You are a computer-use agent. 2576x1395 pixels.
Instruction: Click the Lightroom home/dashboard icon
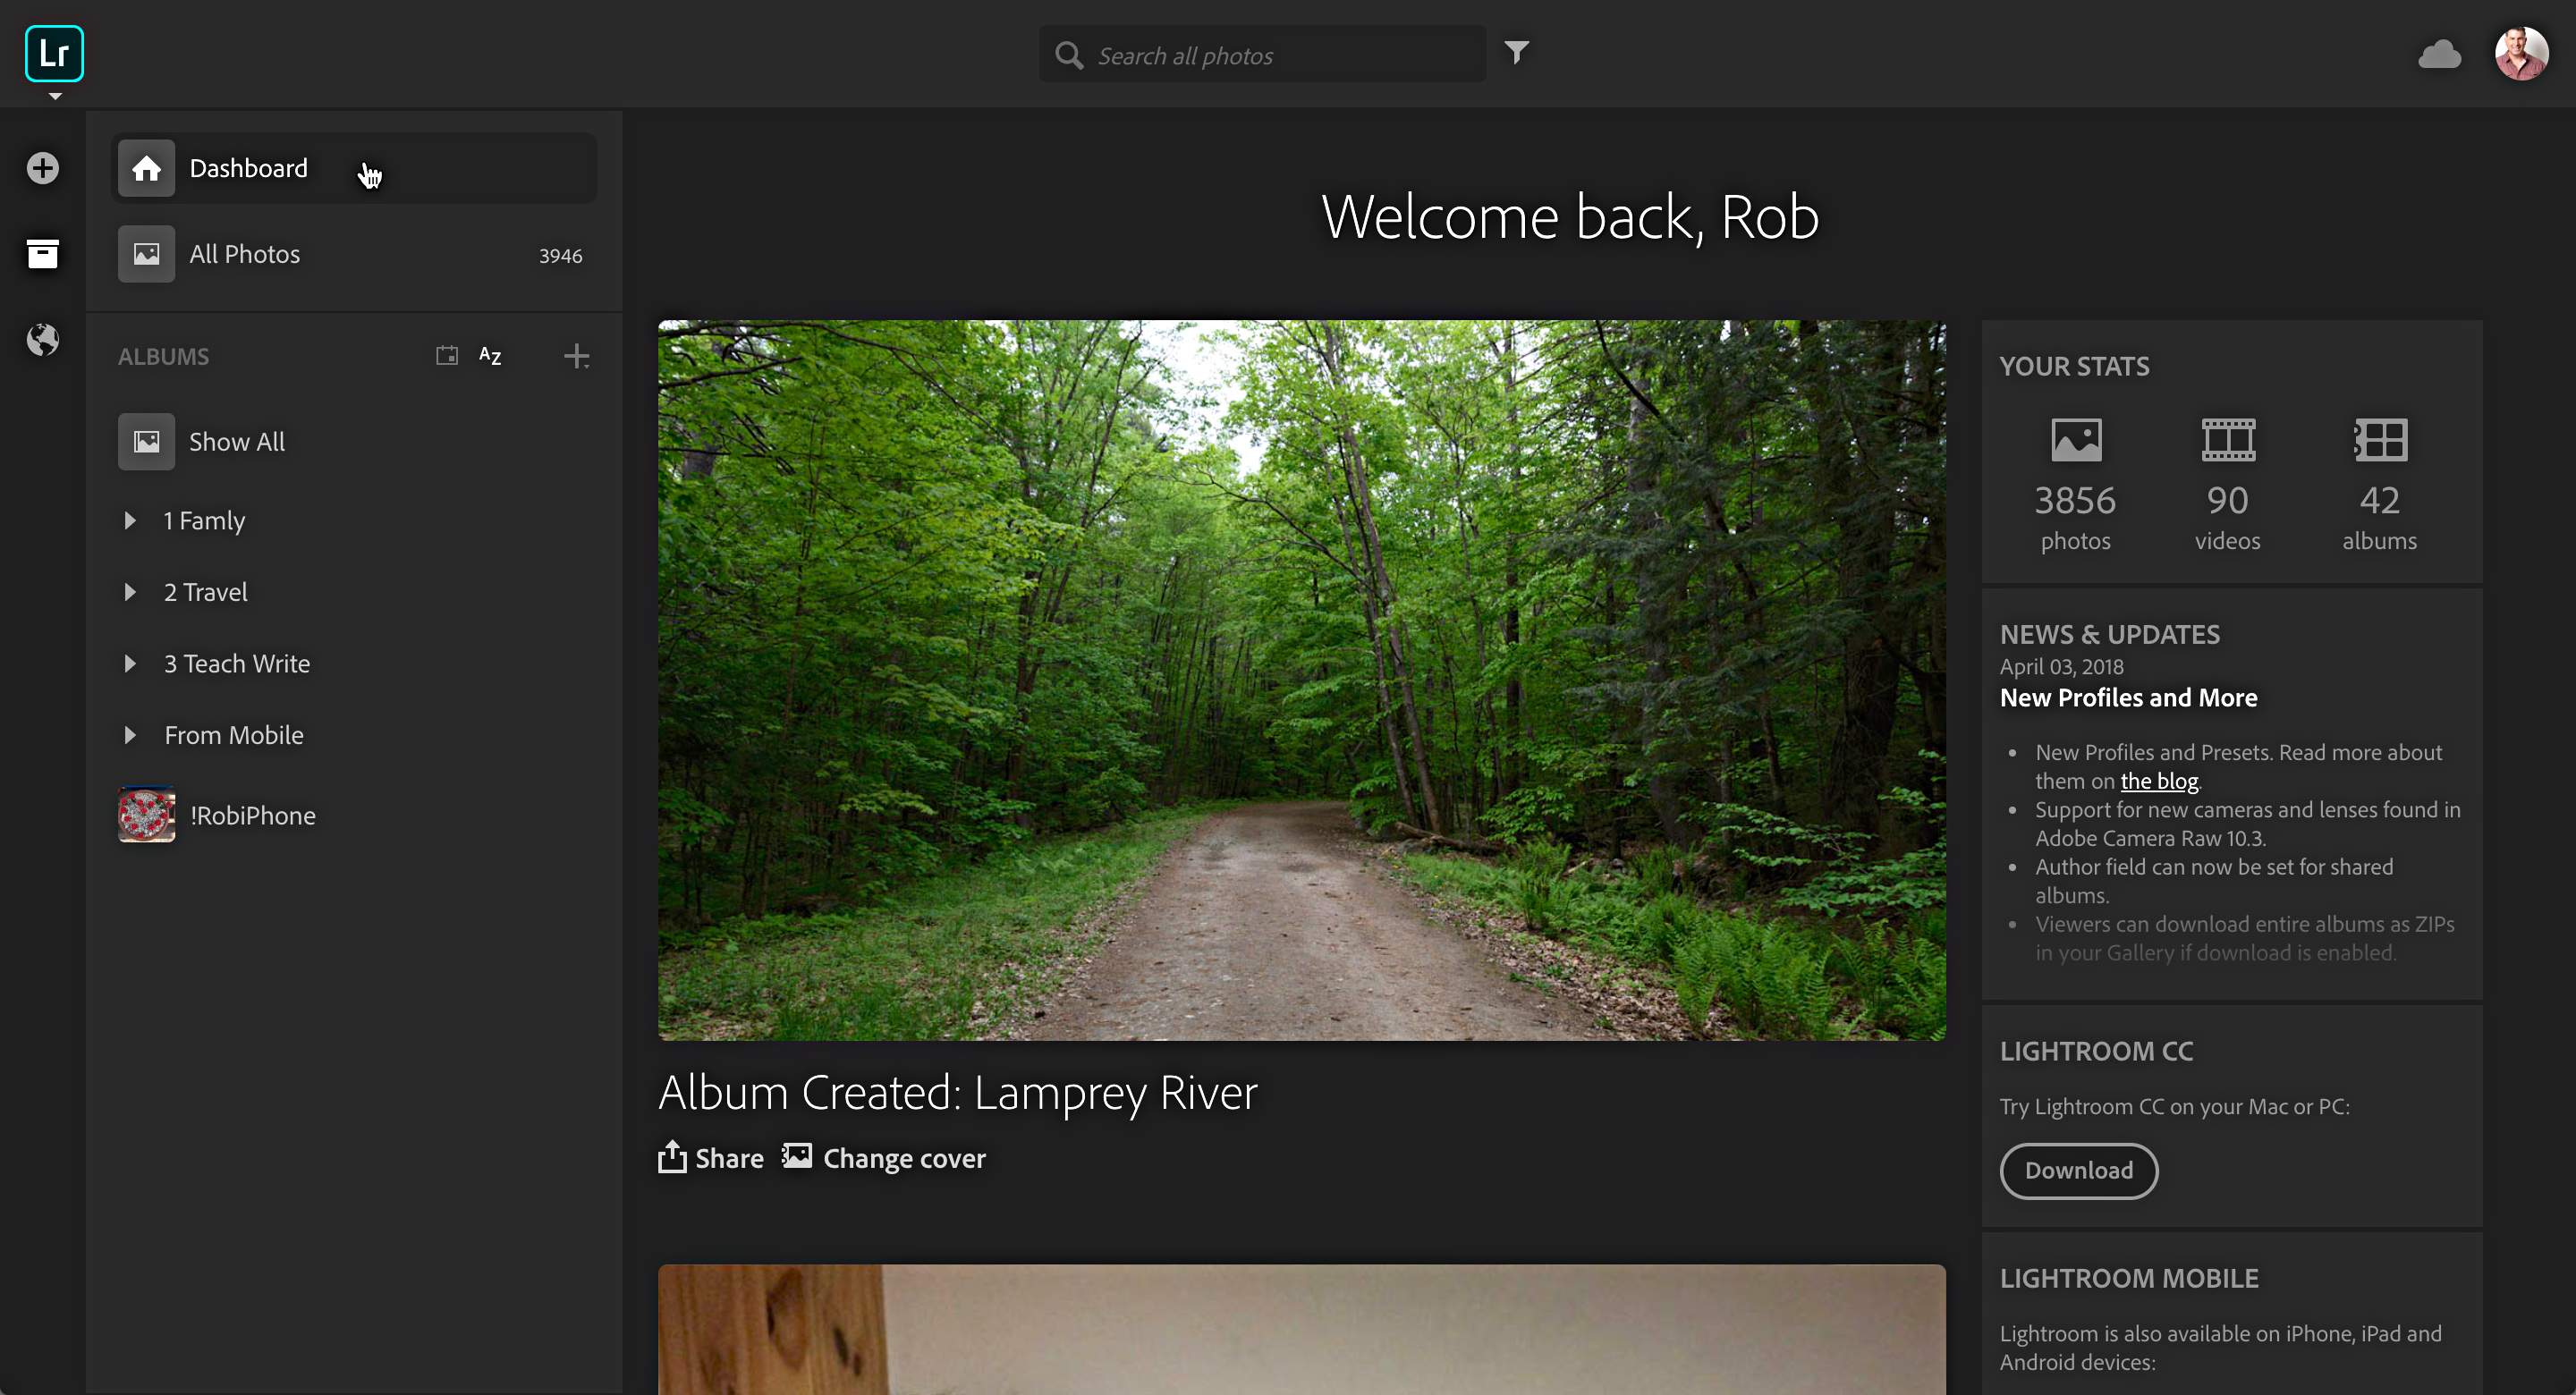(146, 166)
